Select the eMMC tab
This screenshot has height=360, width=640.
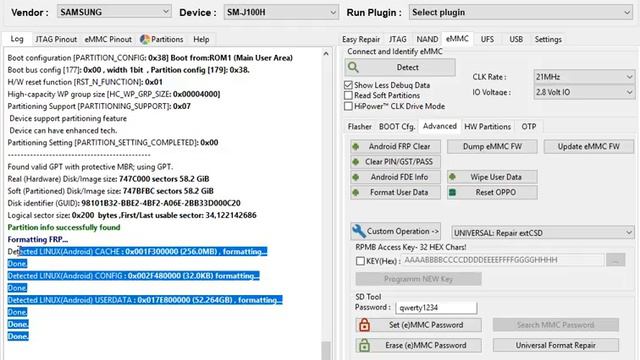[457, 39]
